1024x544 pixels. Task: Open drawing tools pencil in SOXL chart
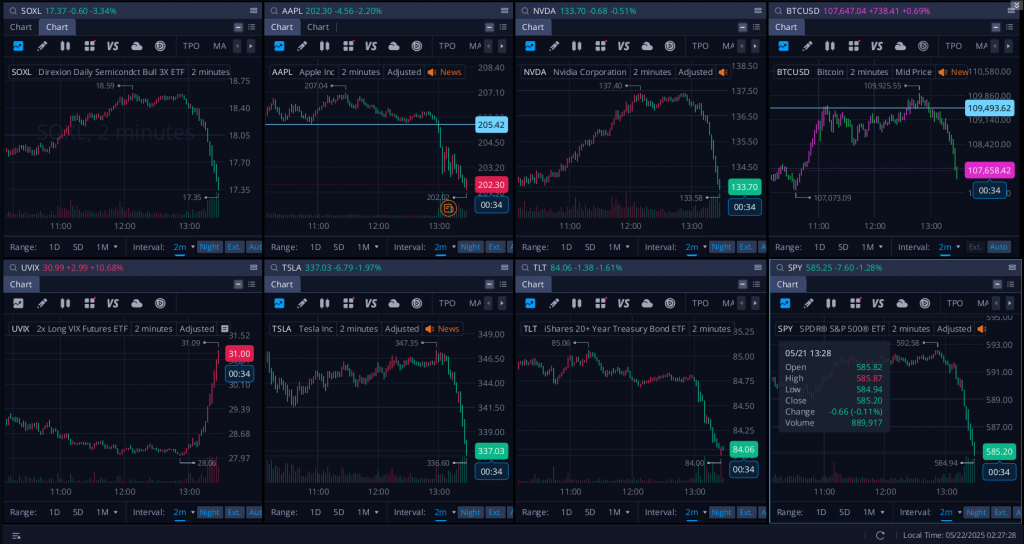(42, 46)
